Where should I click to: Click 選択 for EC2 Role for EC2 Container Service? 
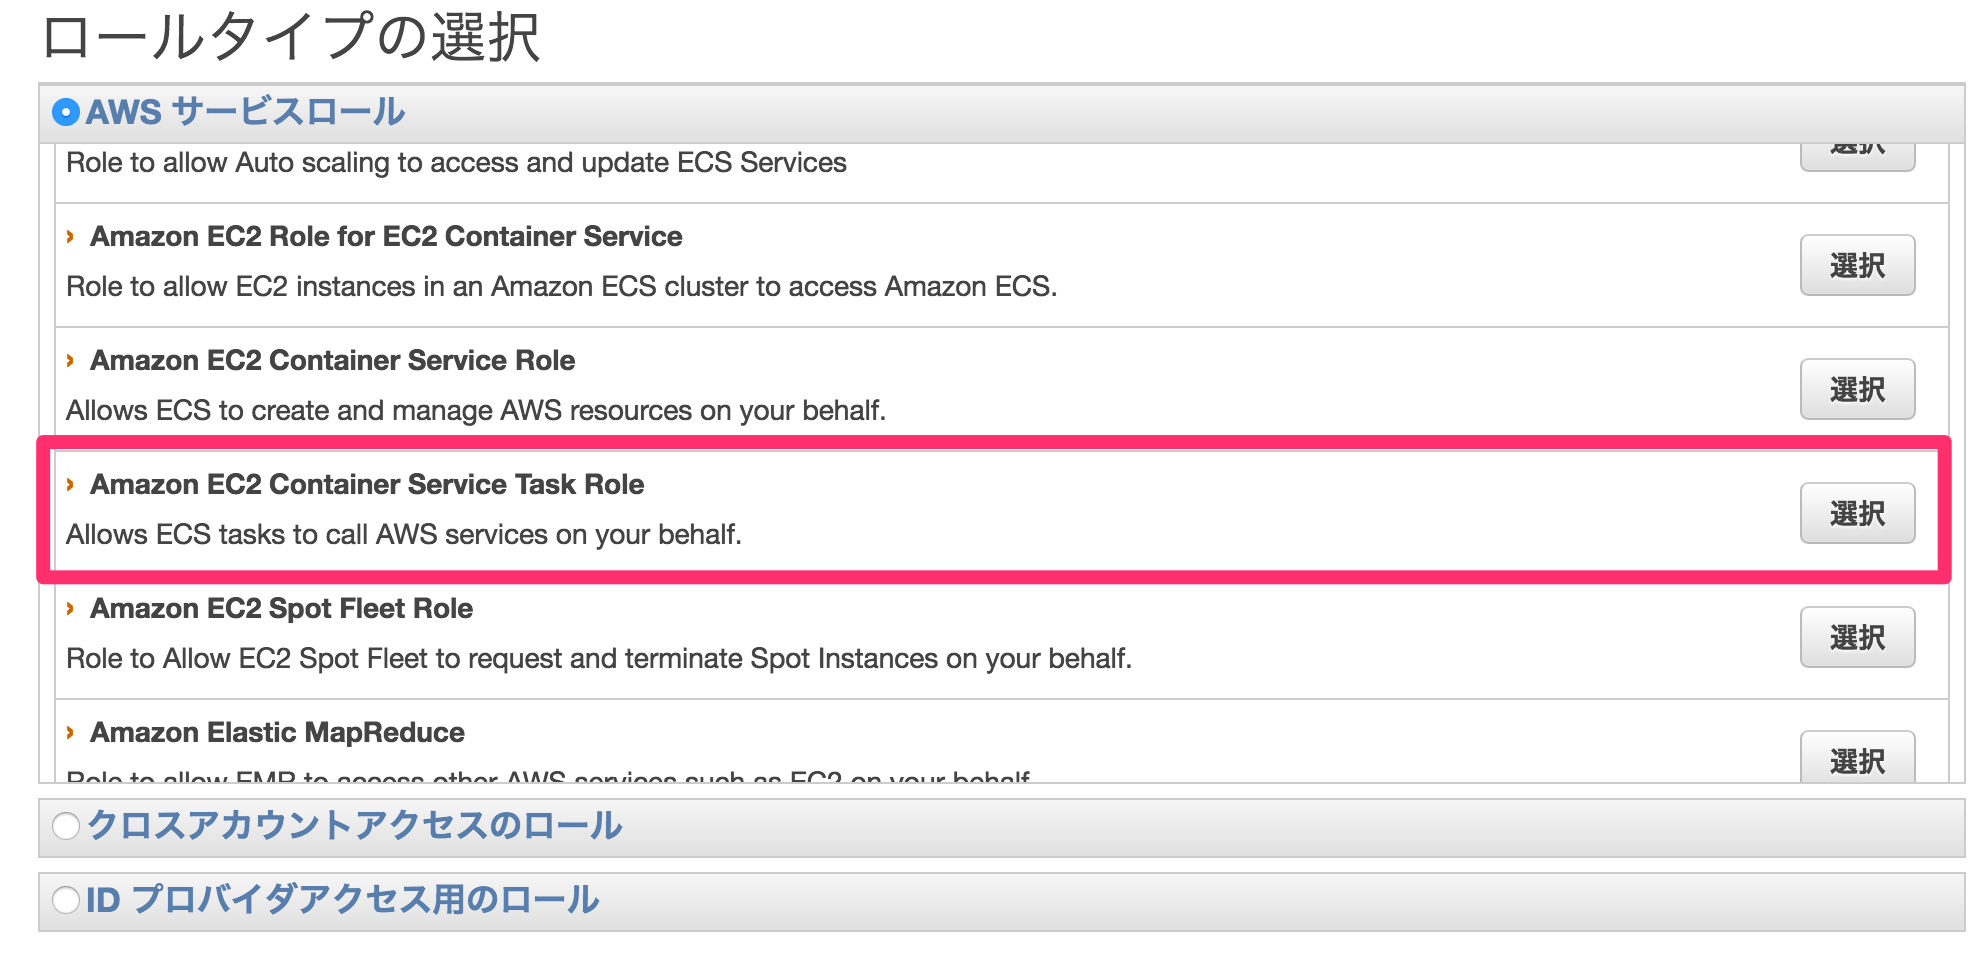point(1857,265)
